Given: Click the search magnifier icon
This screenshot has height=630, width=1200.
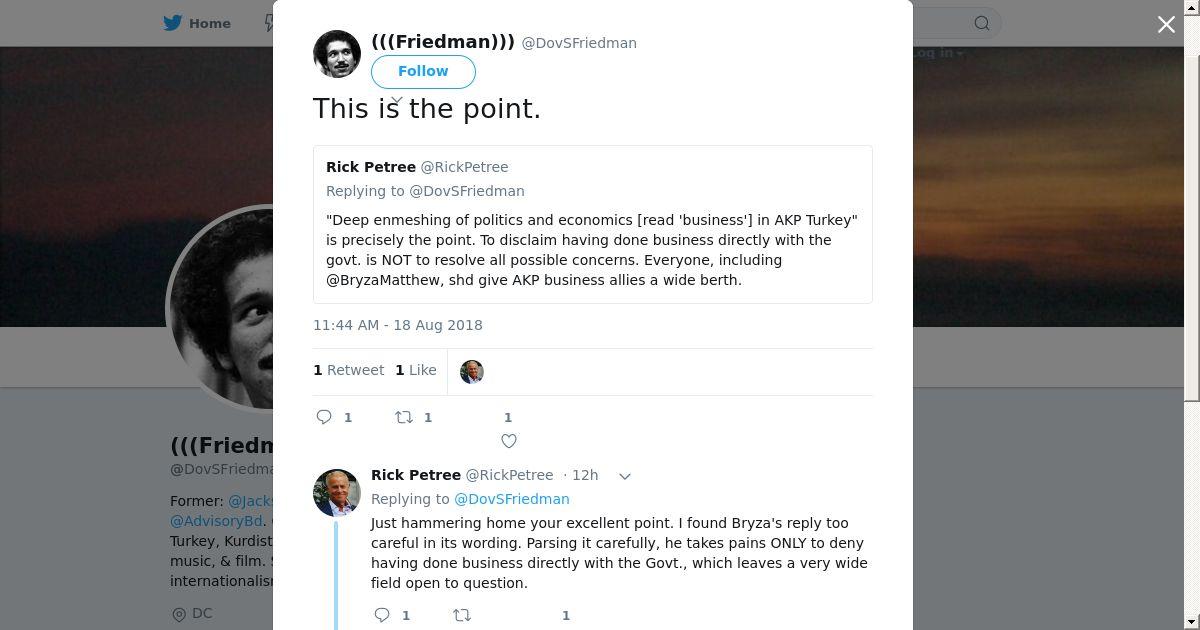Looking at the screenshot, I should 982,23.
